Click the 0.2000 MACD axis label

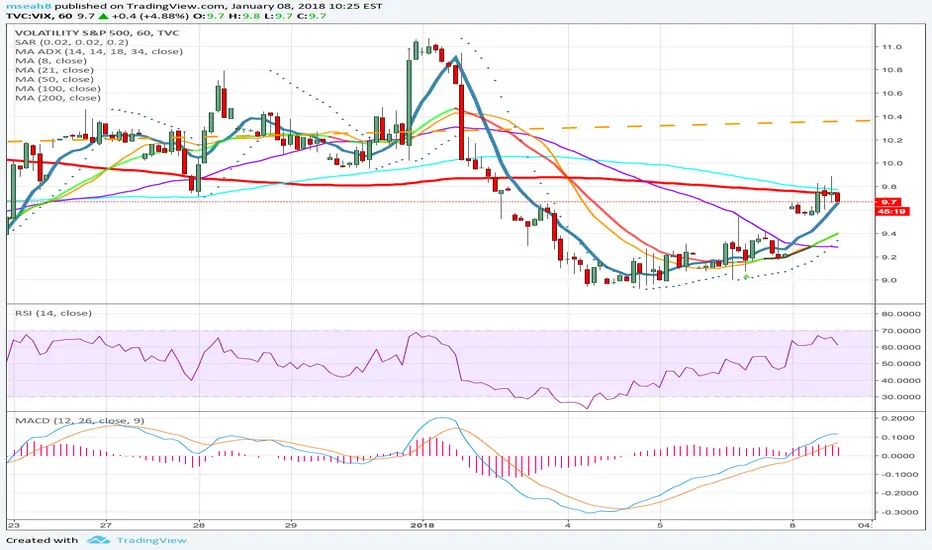[x=898, y=419]
